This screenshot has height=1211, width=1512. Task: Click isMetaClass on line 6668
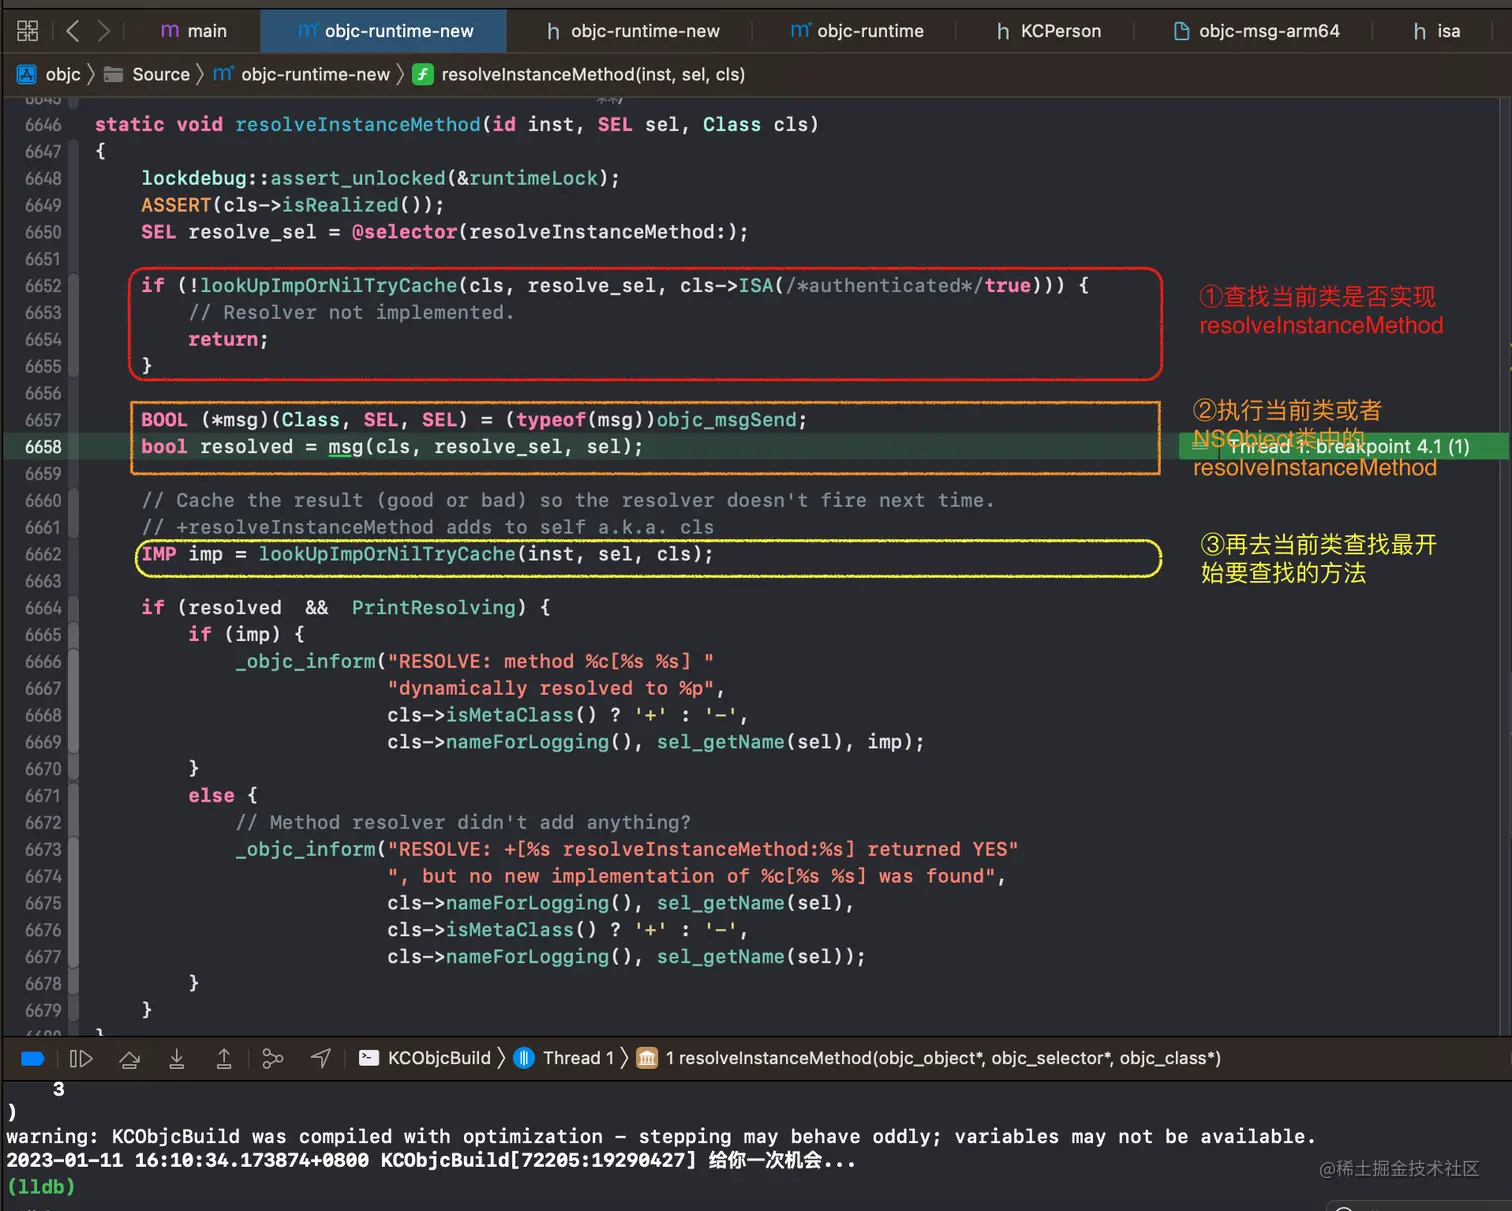510,716
